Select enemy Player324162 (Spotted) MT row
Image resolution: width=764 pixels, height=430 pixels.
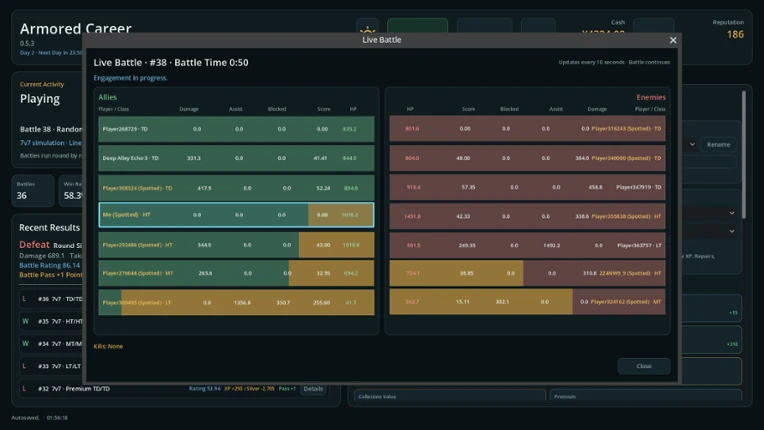(527, 302)
